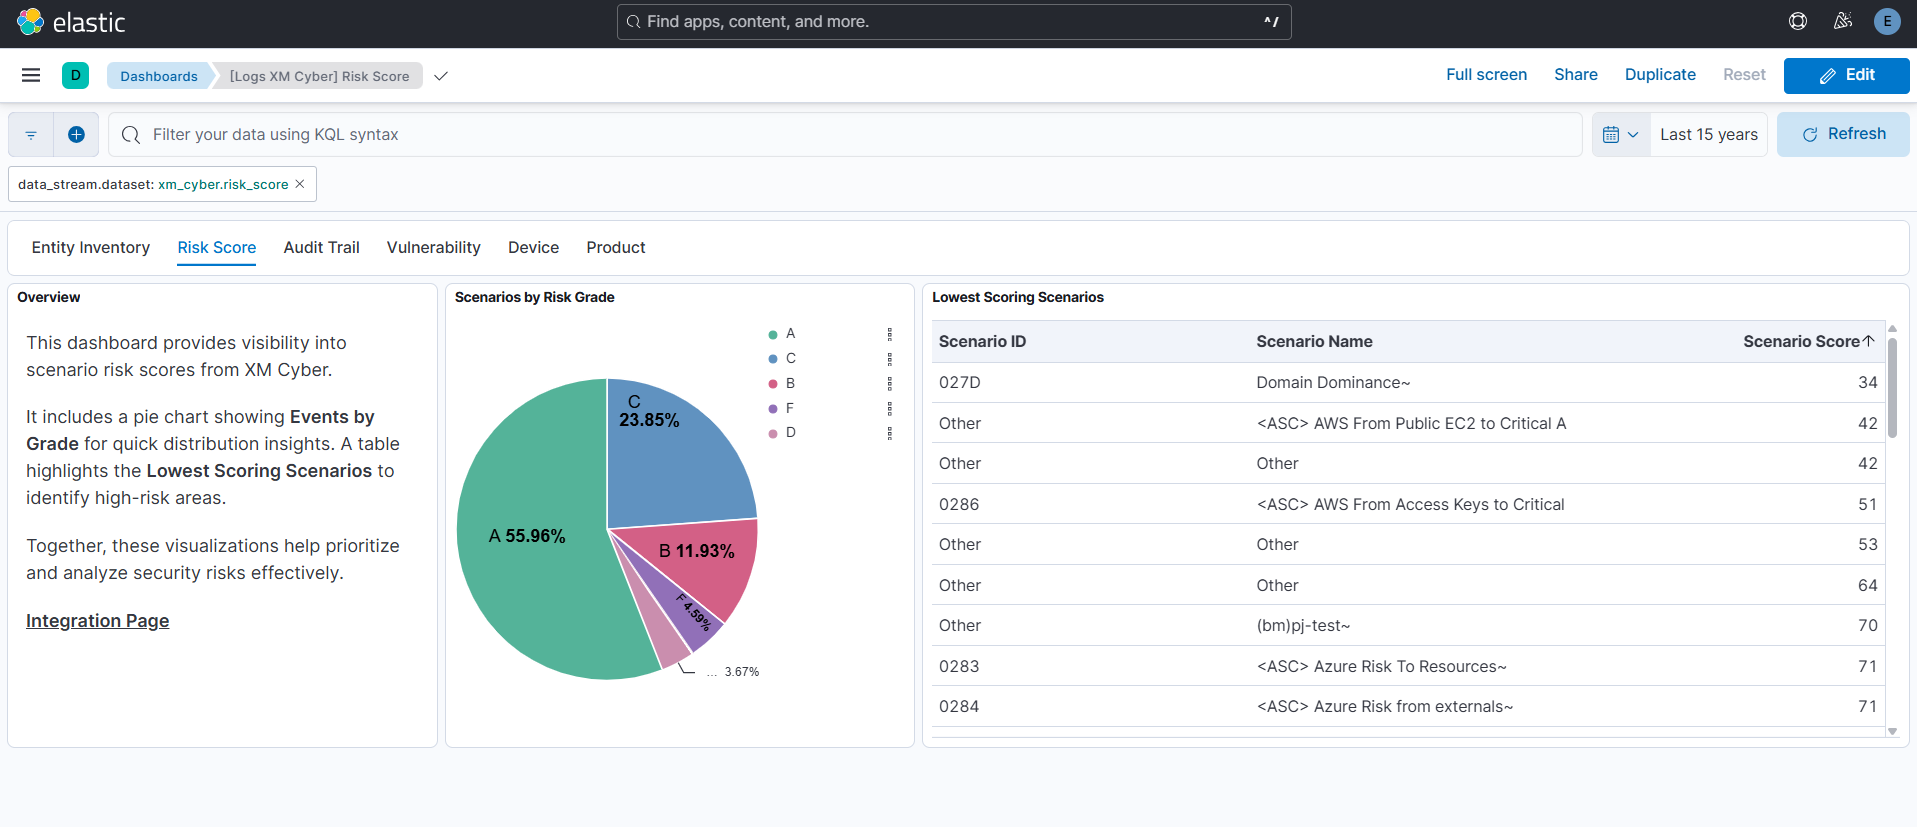Open the Integration Page link
1917x827 pixels.
click(x=98, y=621)
